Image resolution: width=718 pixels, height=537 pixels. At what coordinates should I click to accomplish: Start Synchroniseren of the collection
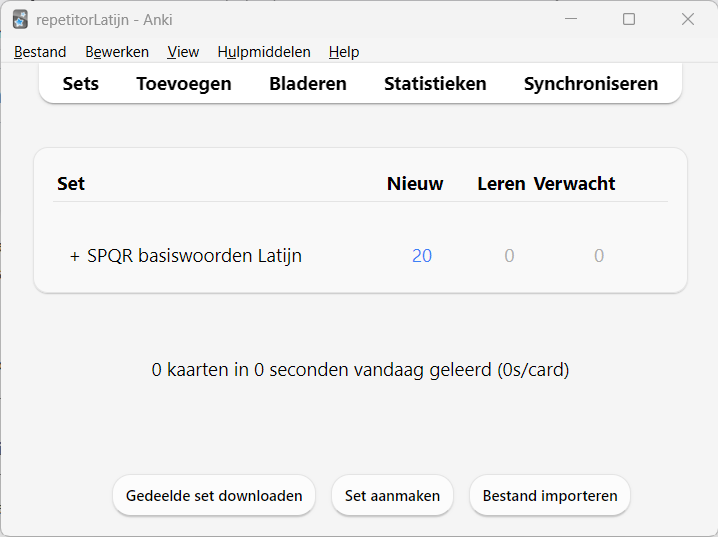pyautogui.click(x=591, y=84)
